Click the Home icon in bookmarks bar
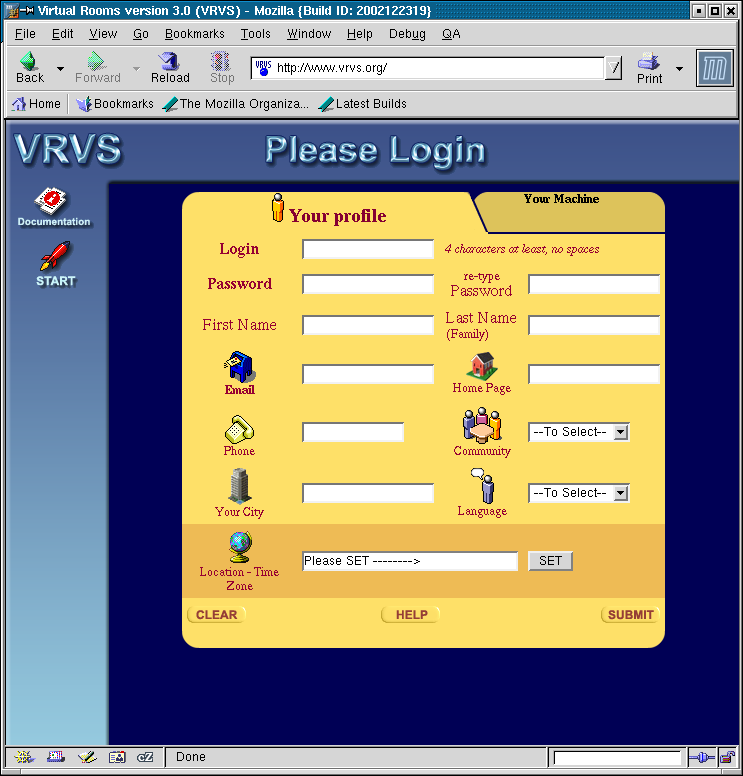This screenshot has width=743, height=776. point(19,104)
